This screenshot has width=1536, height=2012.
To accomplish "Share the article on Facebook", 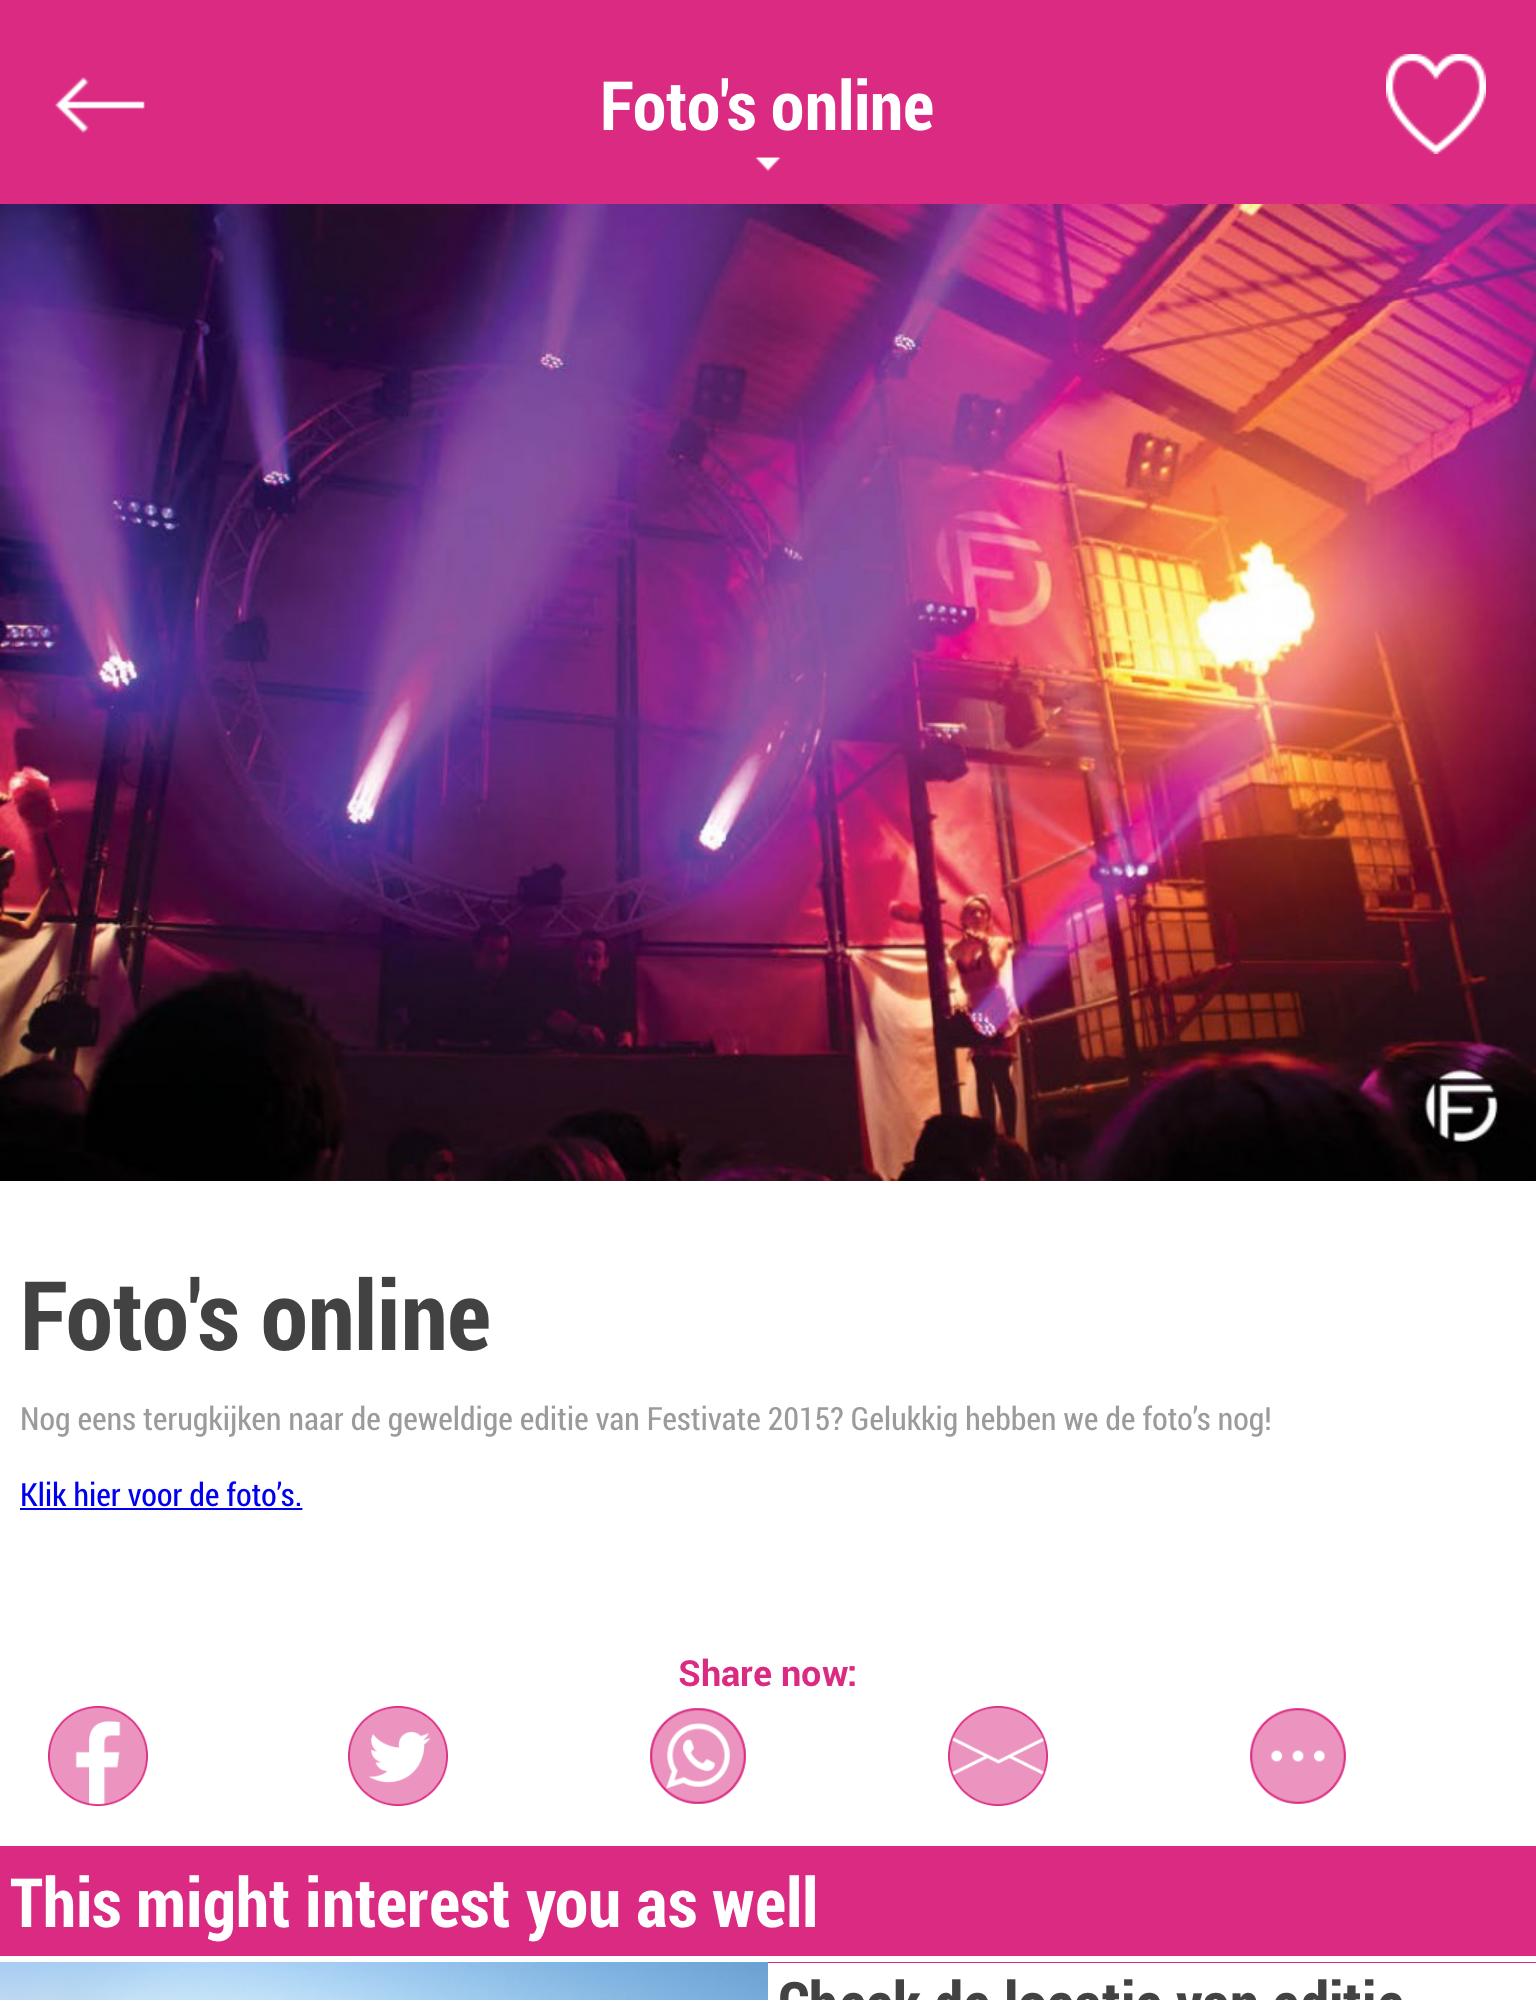I will (x=98, y=1755).
